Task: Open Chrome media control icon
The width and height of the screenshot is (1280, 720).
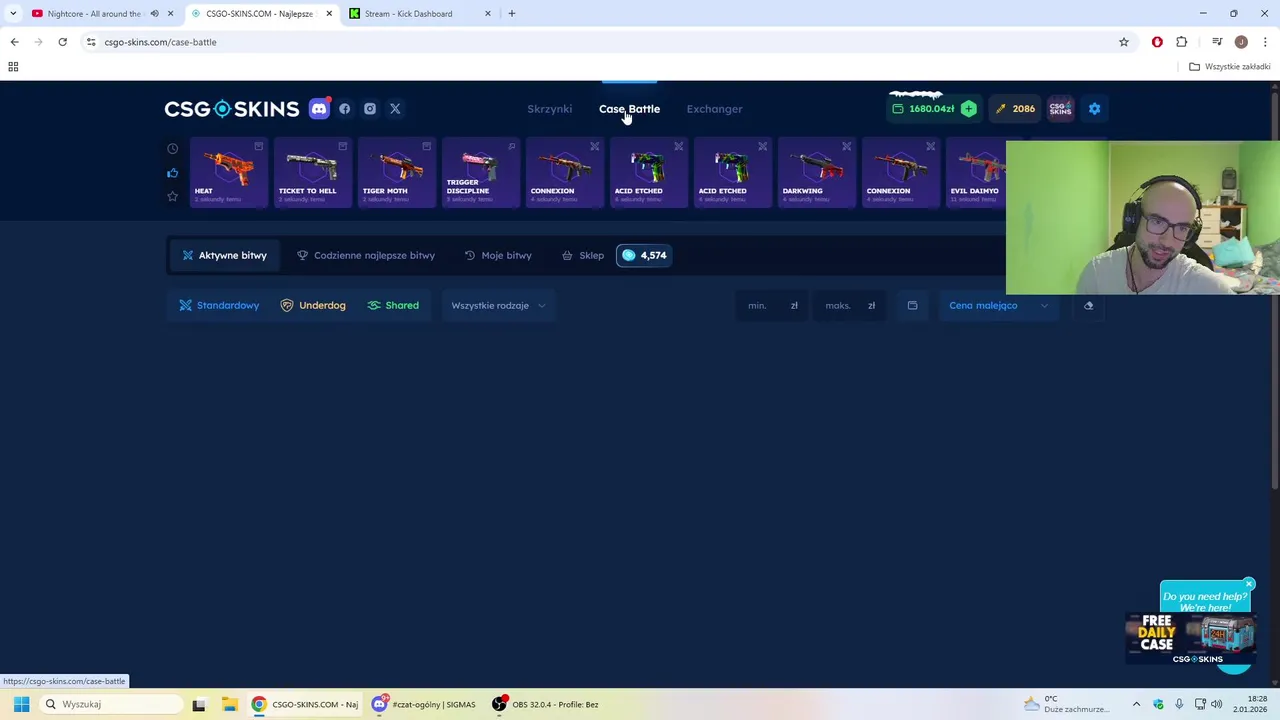Action: coord(1217,42)
